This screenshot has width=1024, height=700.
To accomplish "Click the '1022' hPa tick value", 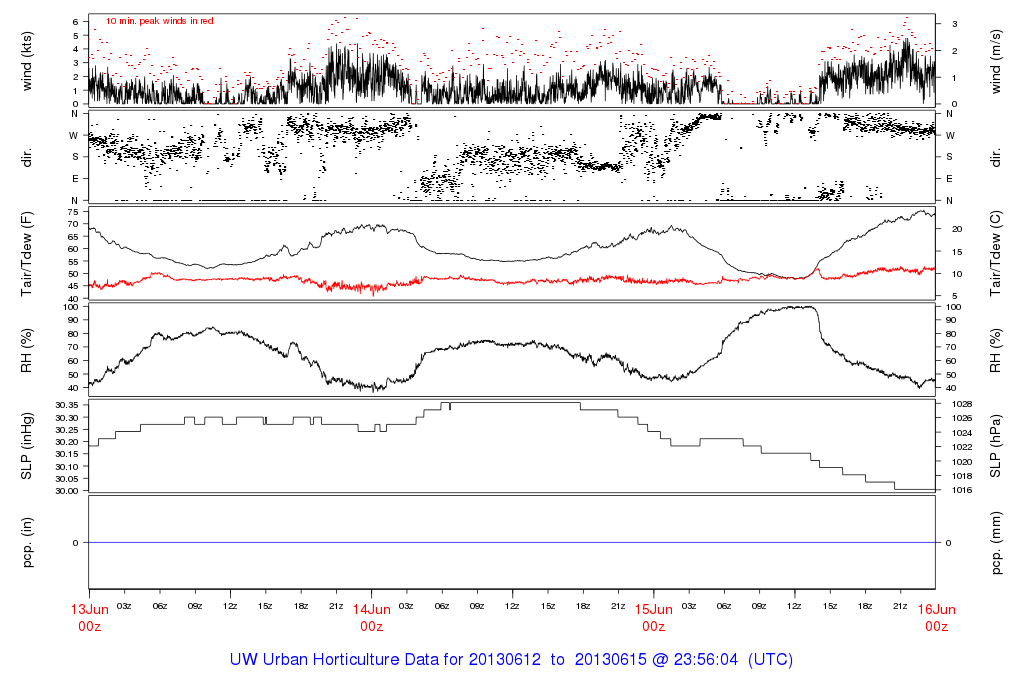I will (962, 447).
